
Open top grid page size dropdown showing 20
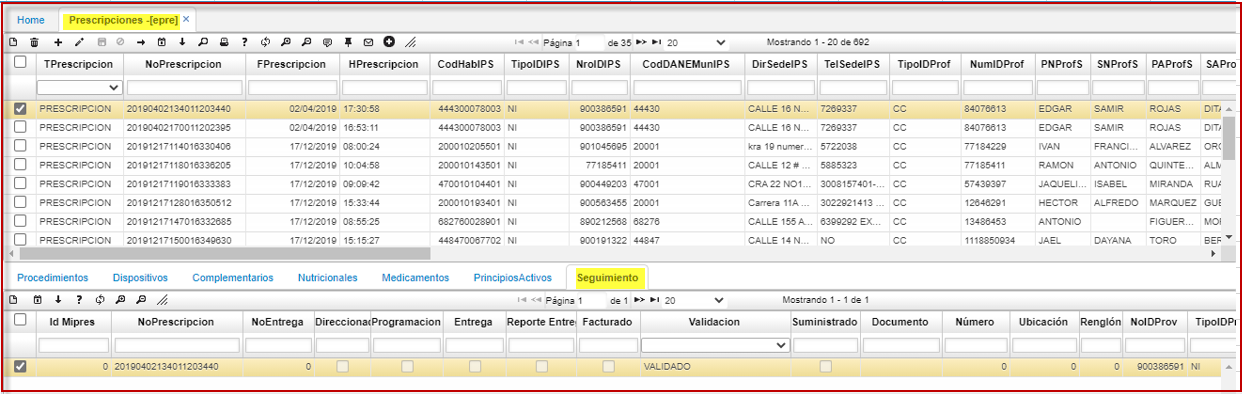pos(697,43)
